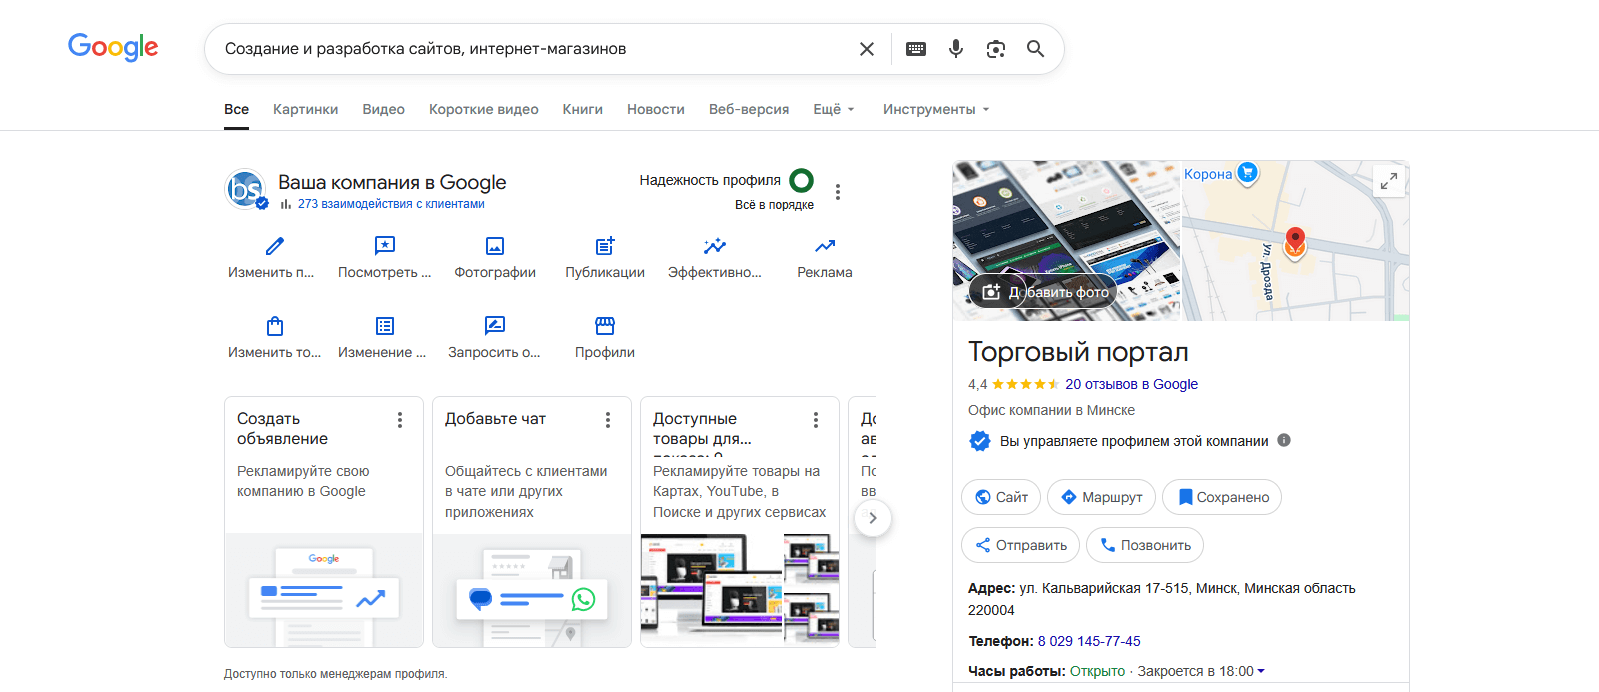
Task: Click phone number 8 029 145-77-45
Action: pyautogui.click(x=1089, y=641)
